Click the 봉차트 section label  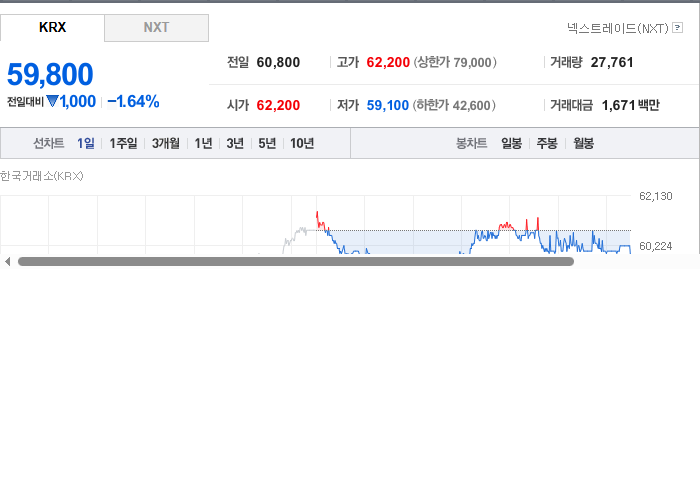pos(471,143)
